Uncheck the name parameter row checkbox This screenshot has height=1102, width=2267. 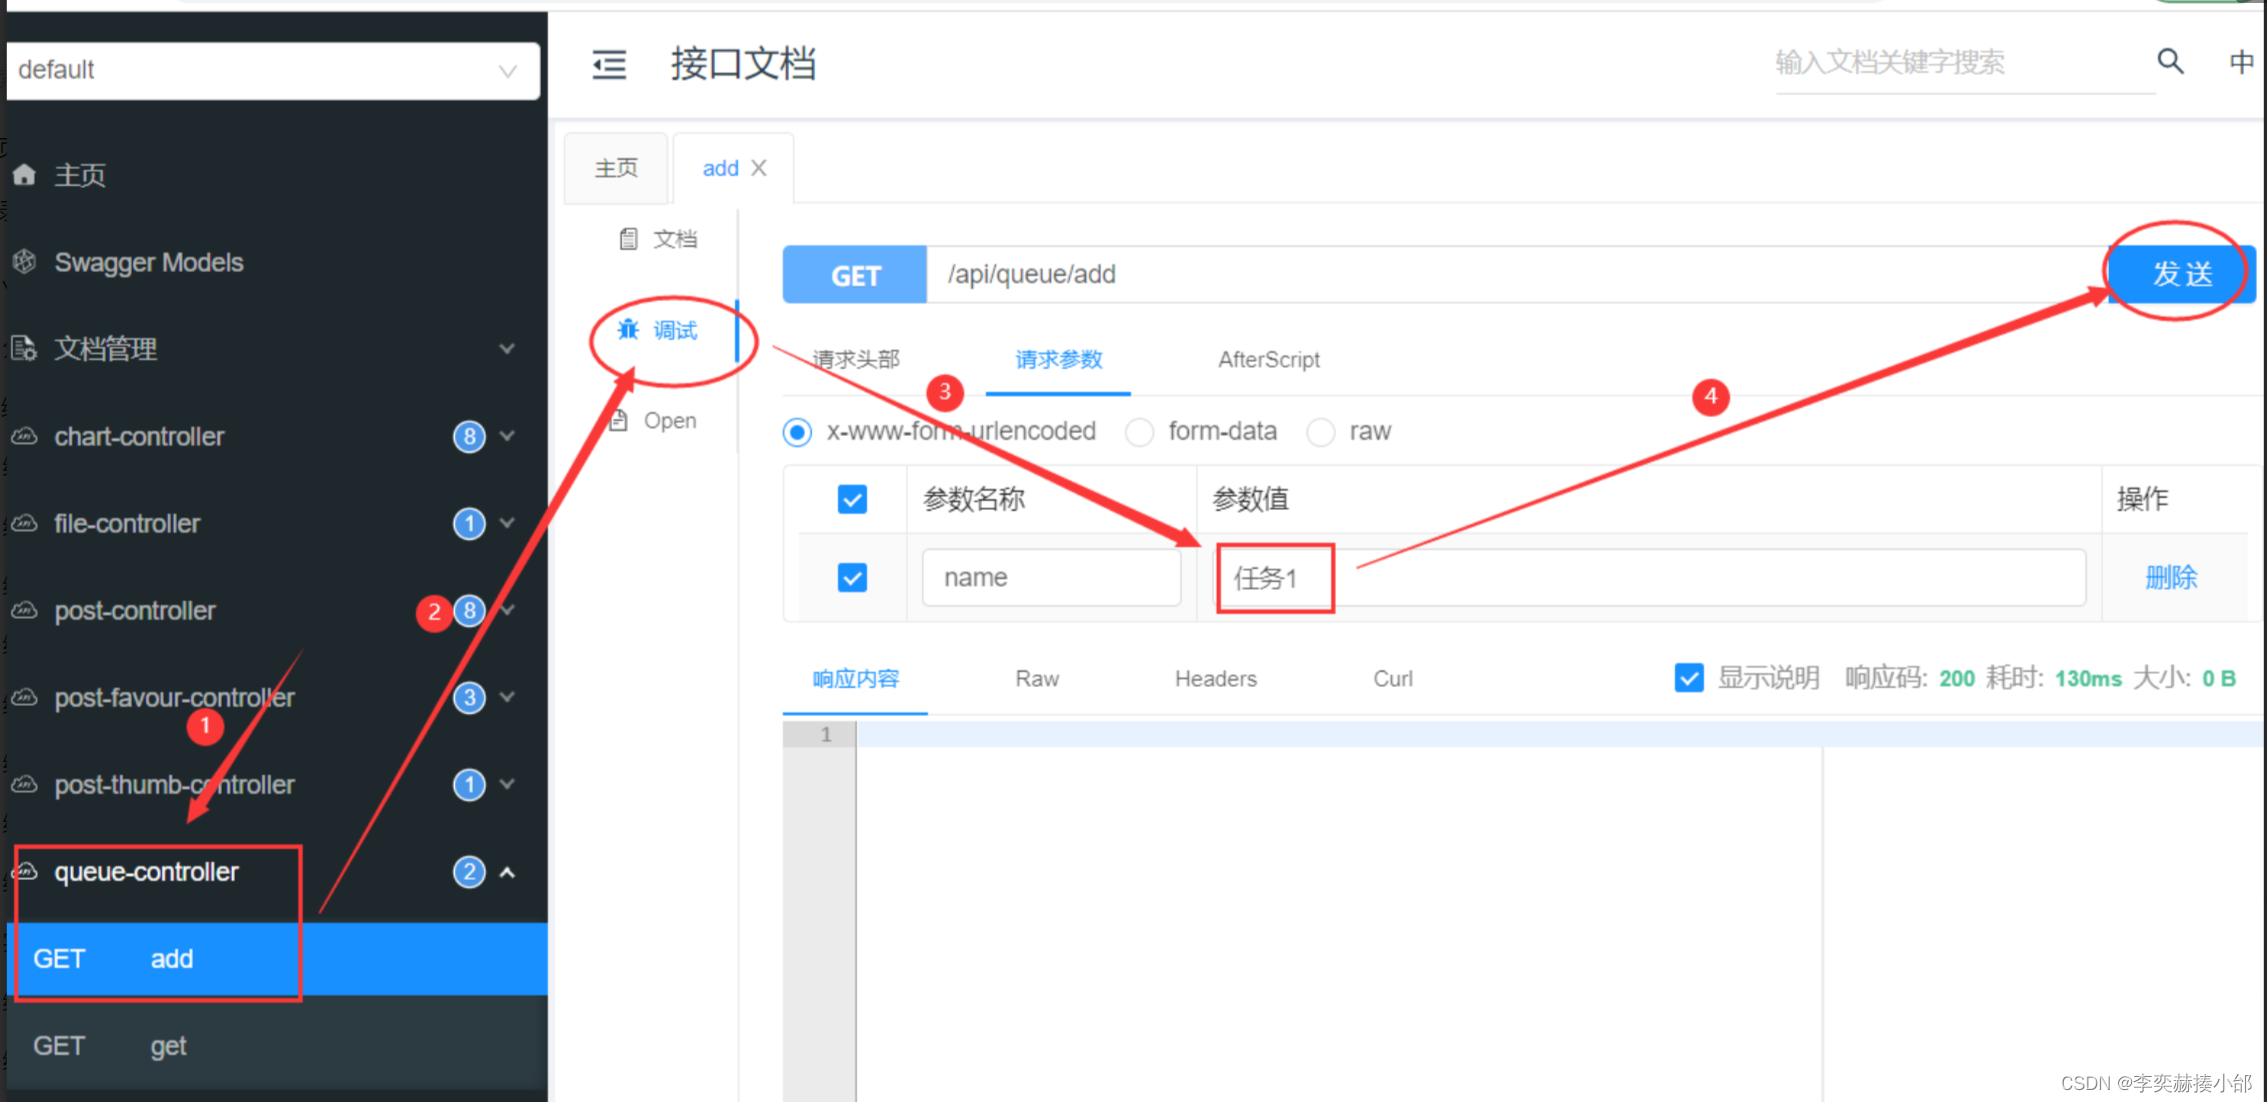(852, 577)
